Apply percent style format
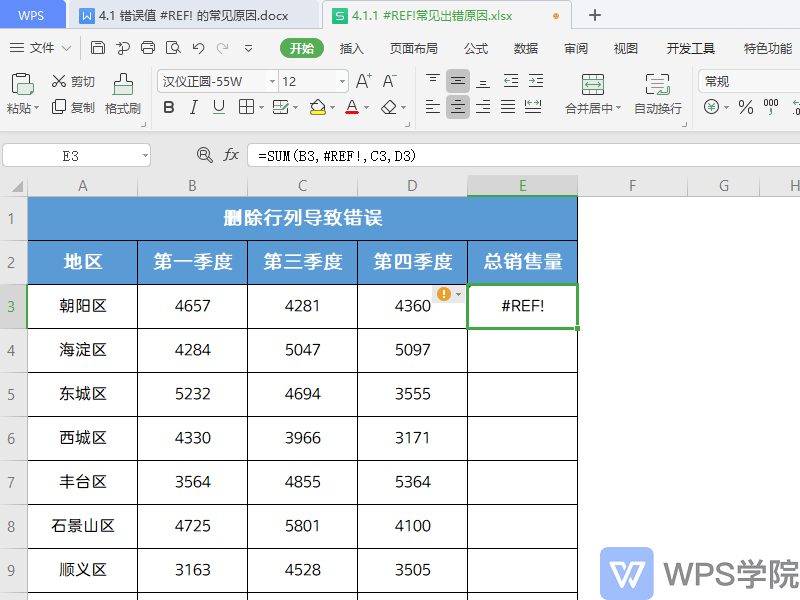The width and height of the screenshot is (800, 600). (x=746, y=107)
